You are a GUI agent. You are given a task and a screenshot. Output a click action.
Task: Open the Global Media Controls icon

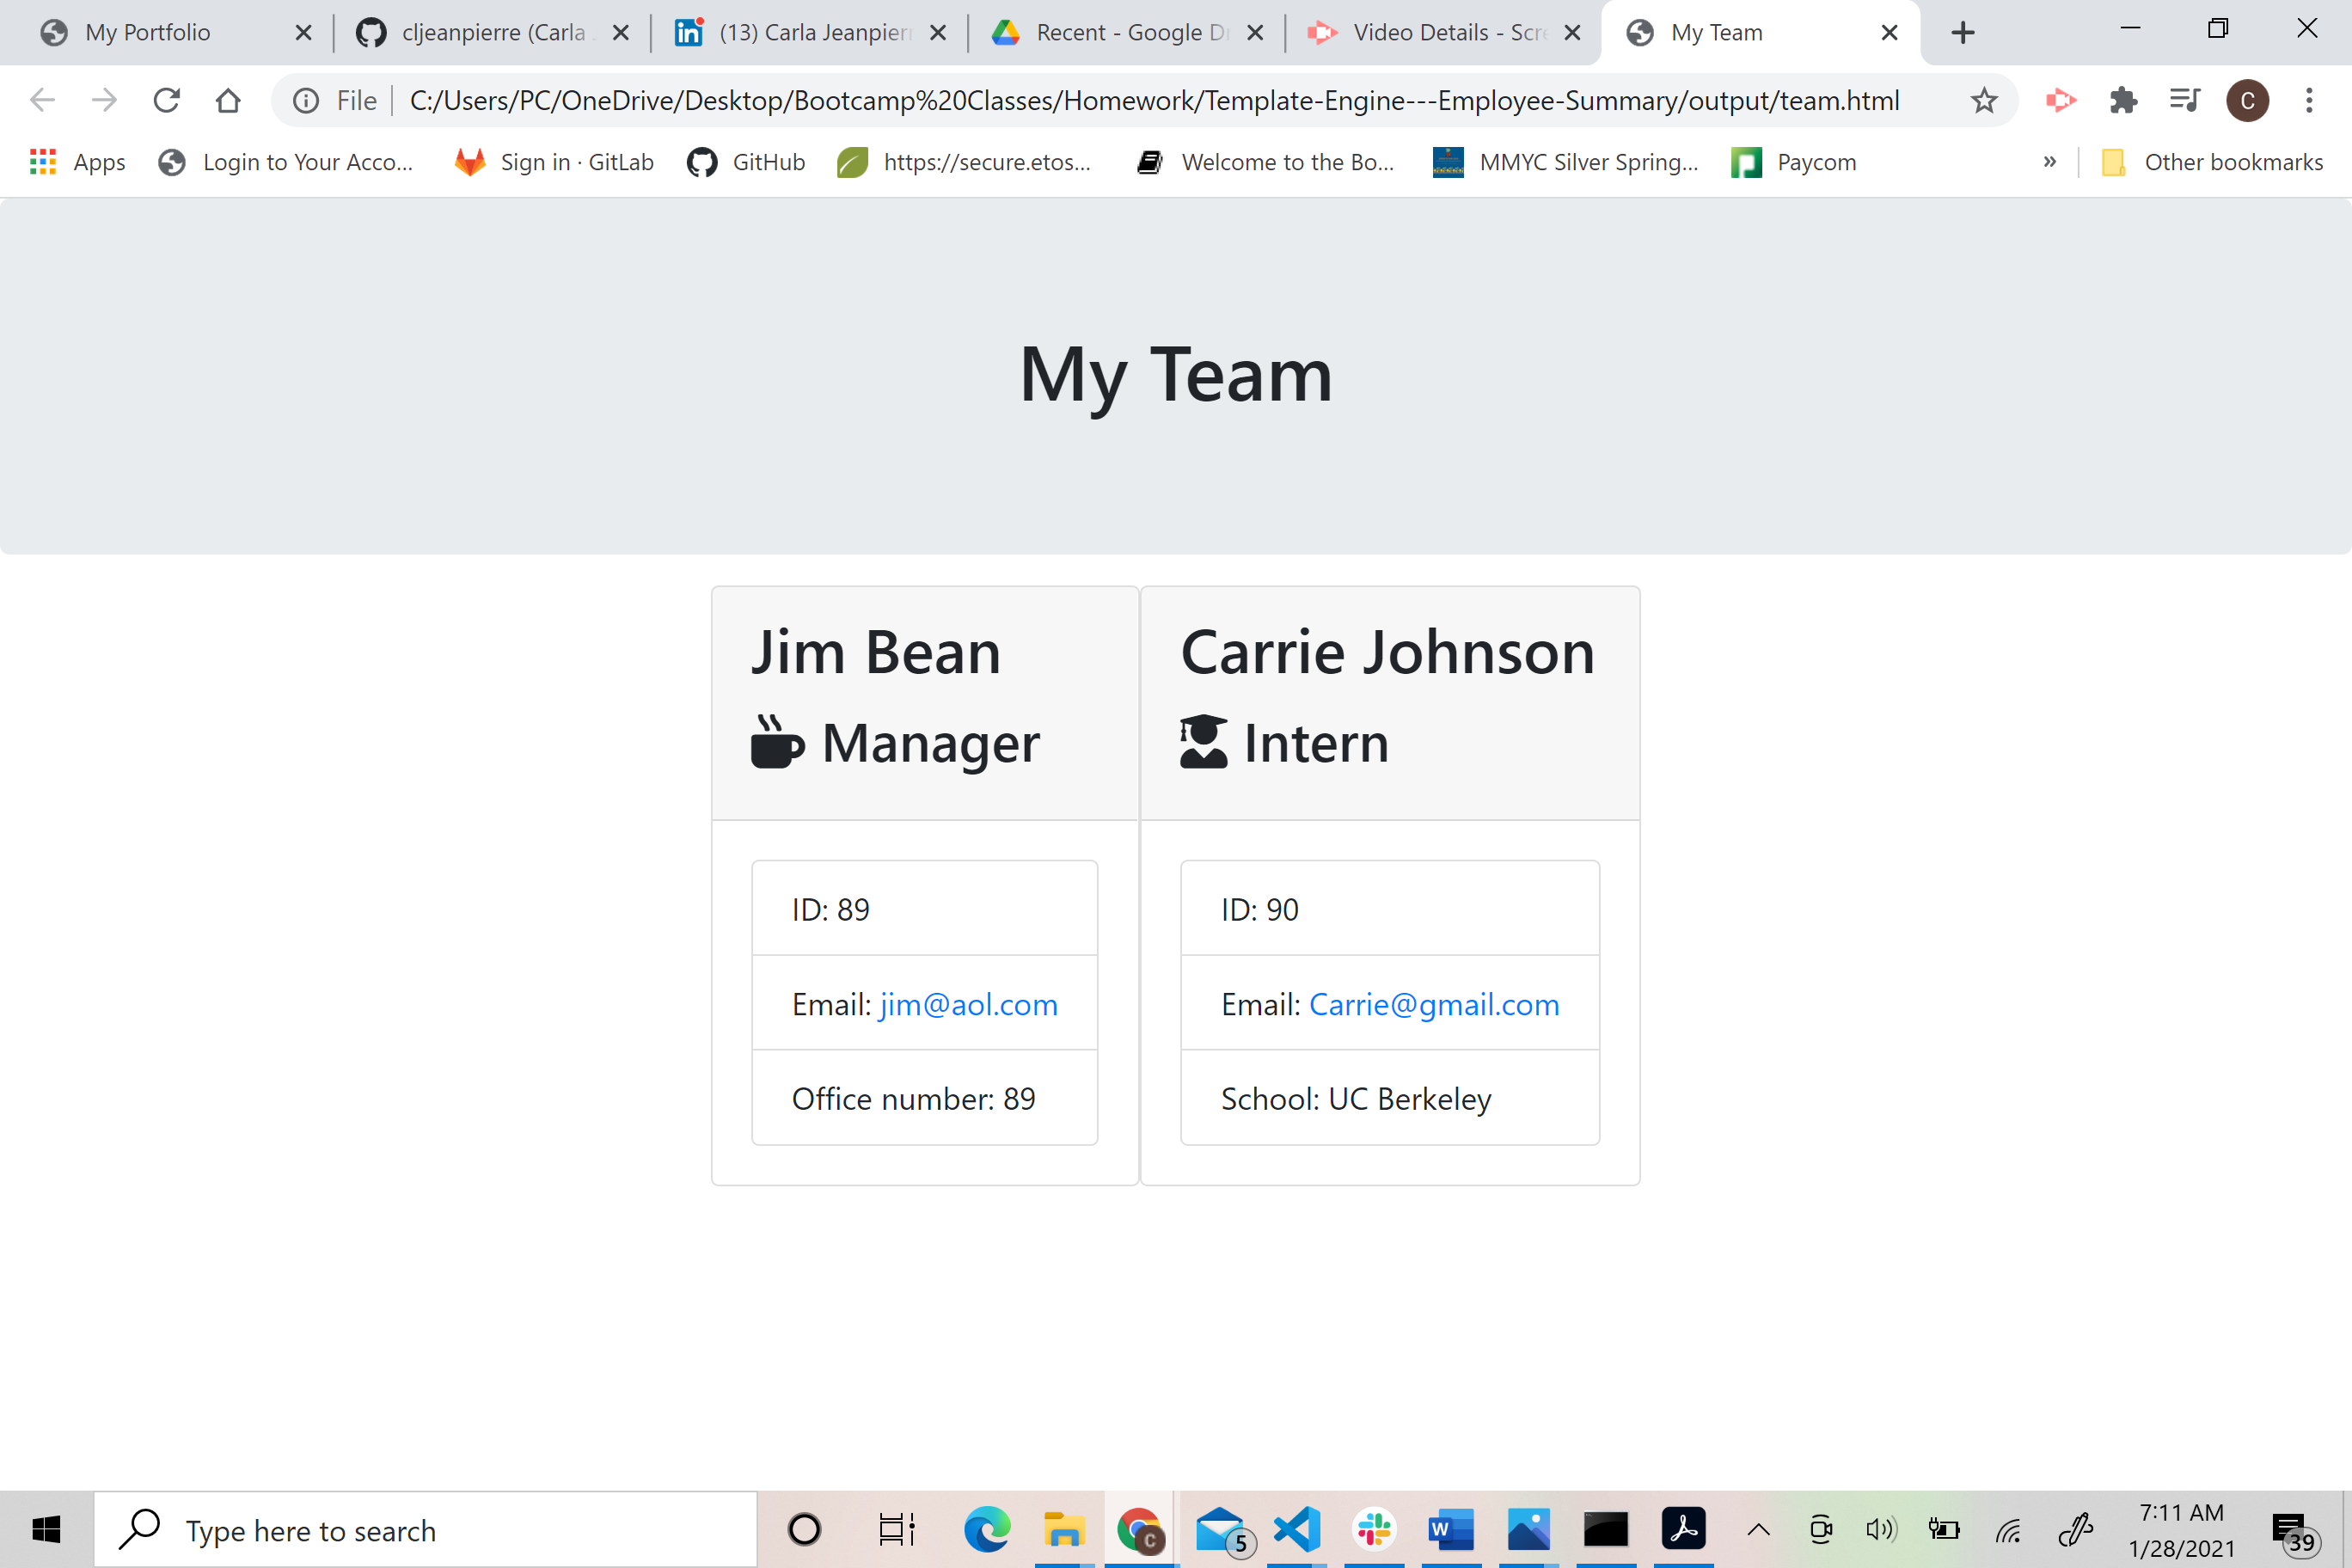(2185, 100)
